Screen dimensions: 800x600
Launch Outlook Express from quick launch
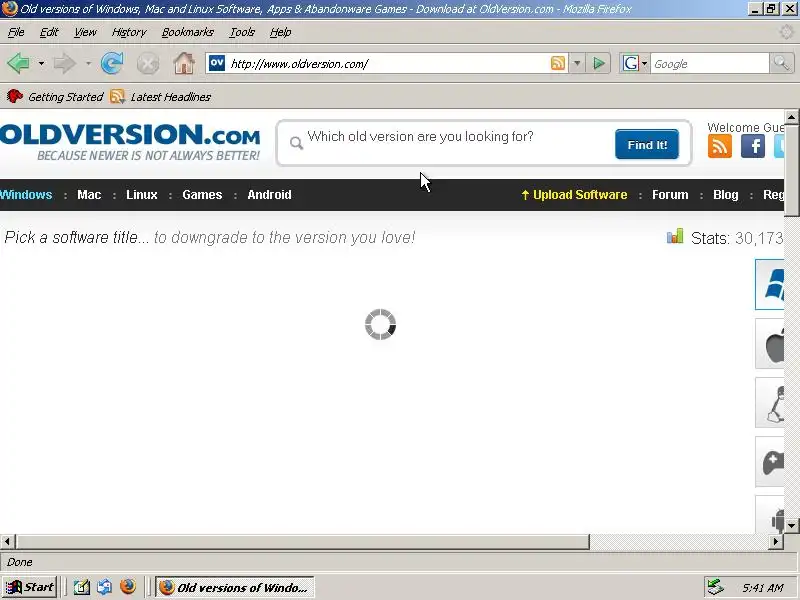click(x=105, y=587)
